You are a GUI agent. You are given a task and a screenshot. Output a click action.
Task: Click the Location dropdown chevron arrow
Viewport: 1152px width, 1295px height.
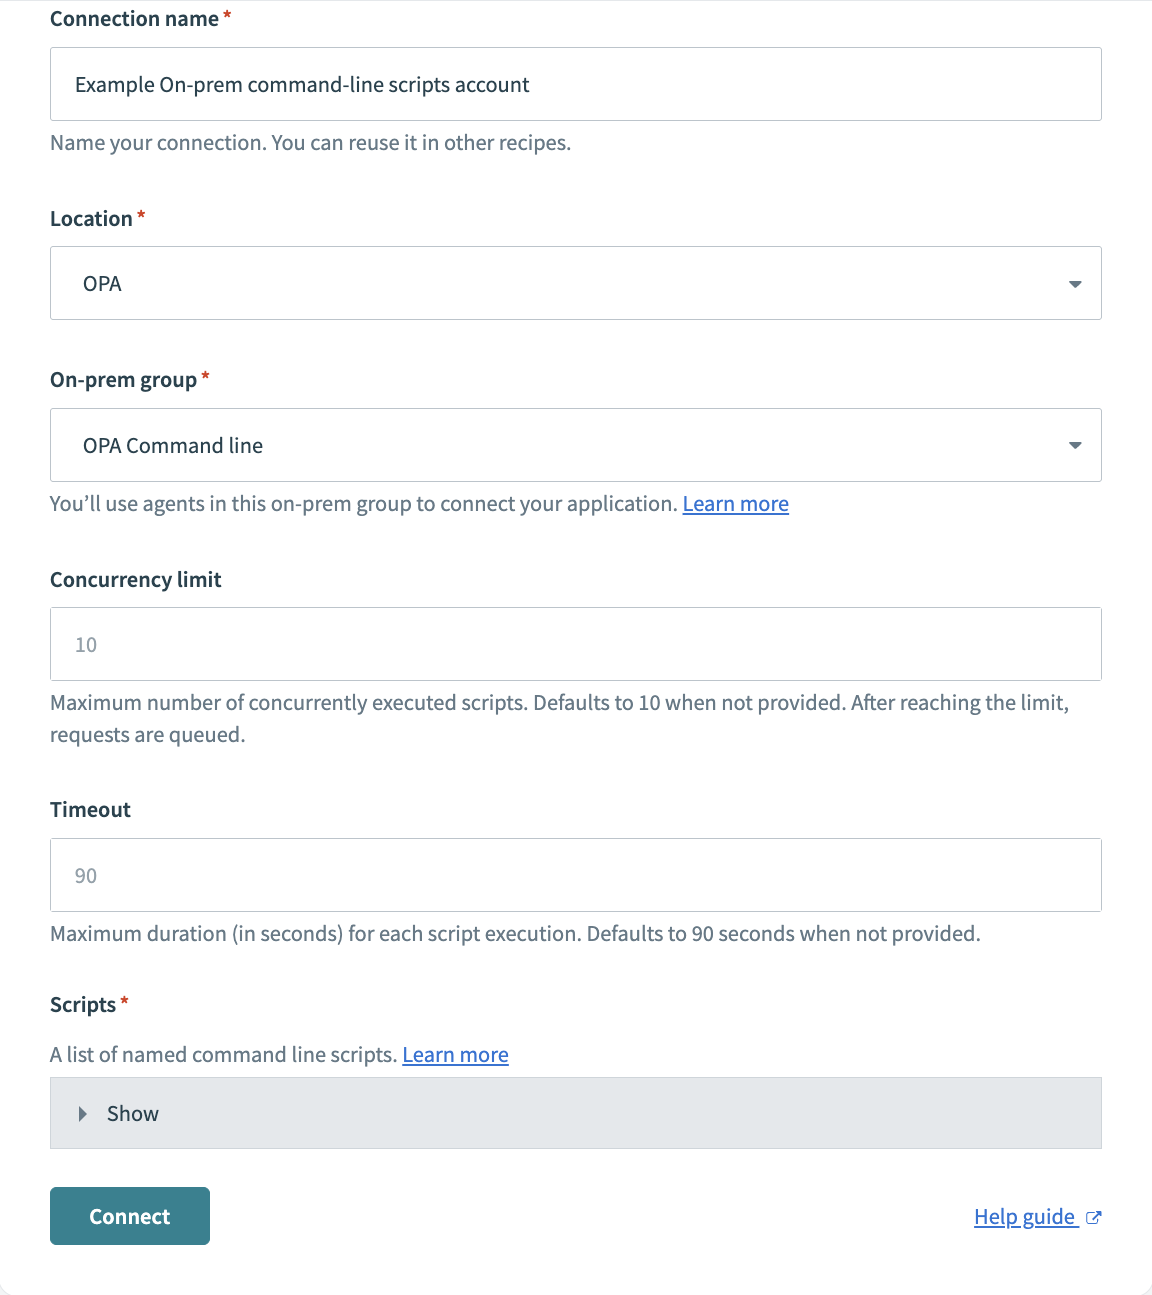[x=1075, y=283]
